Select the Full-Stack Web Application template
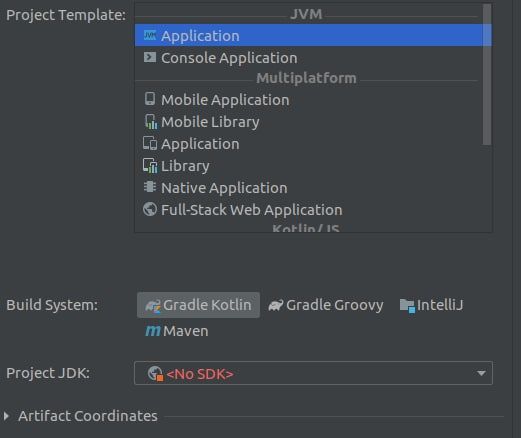The height and width of the screenshot is (438, 521). coord(309,210)
